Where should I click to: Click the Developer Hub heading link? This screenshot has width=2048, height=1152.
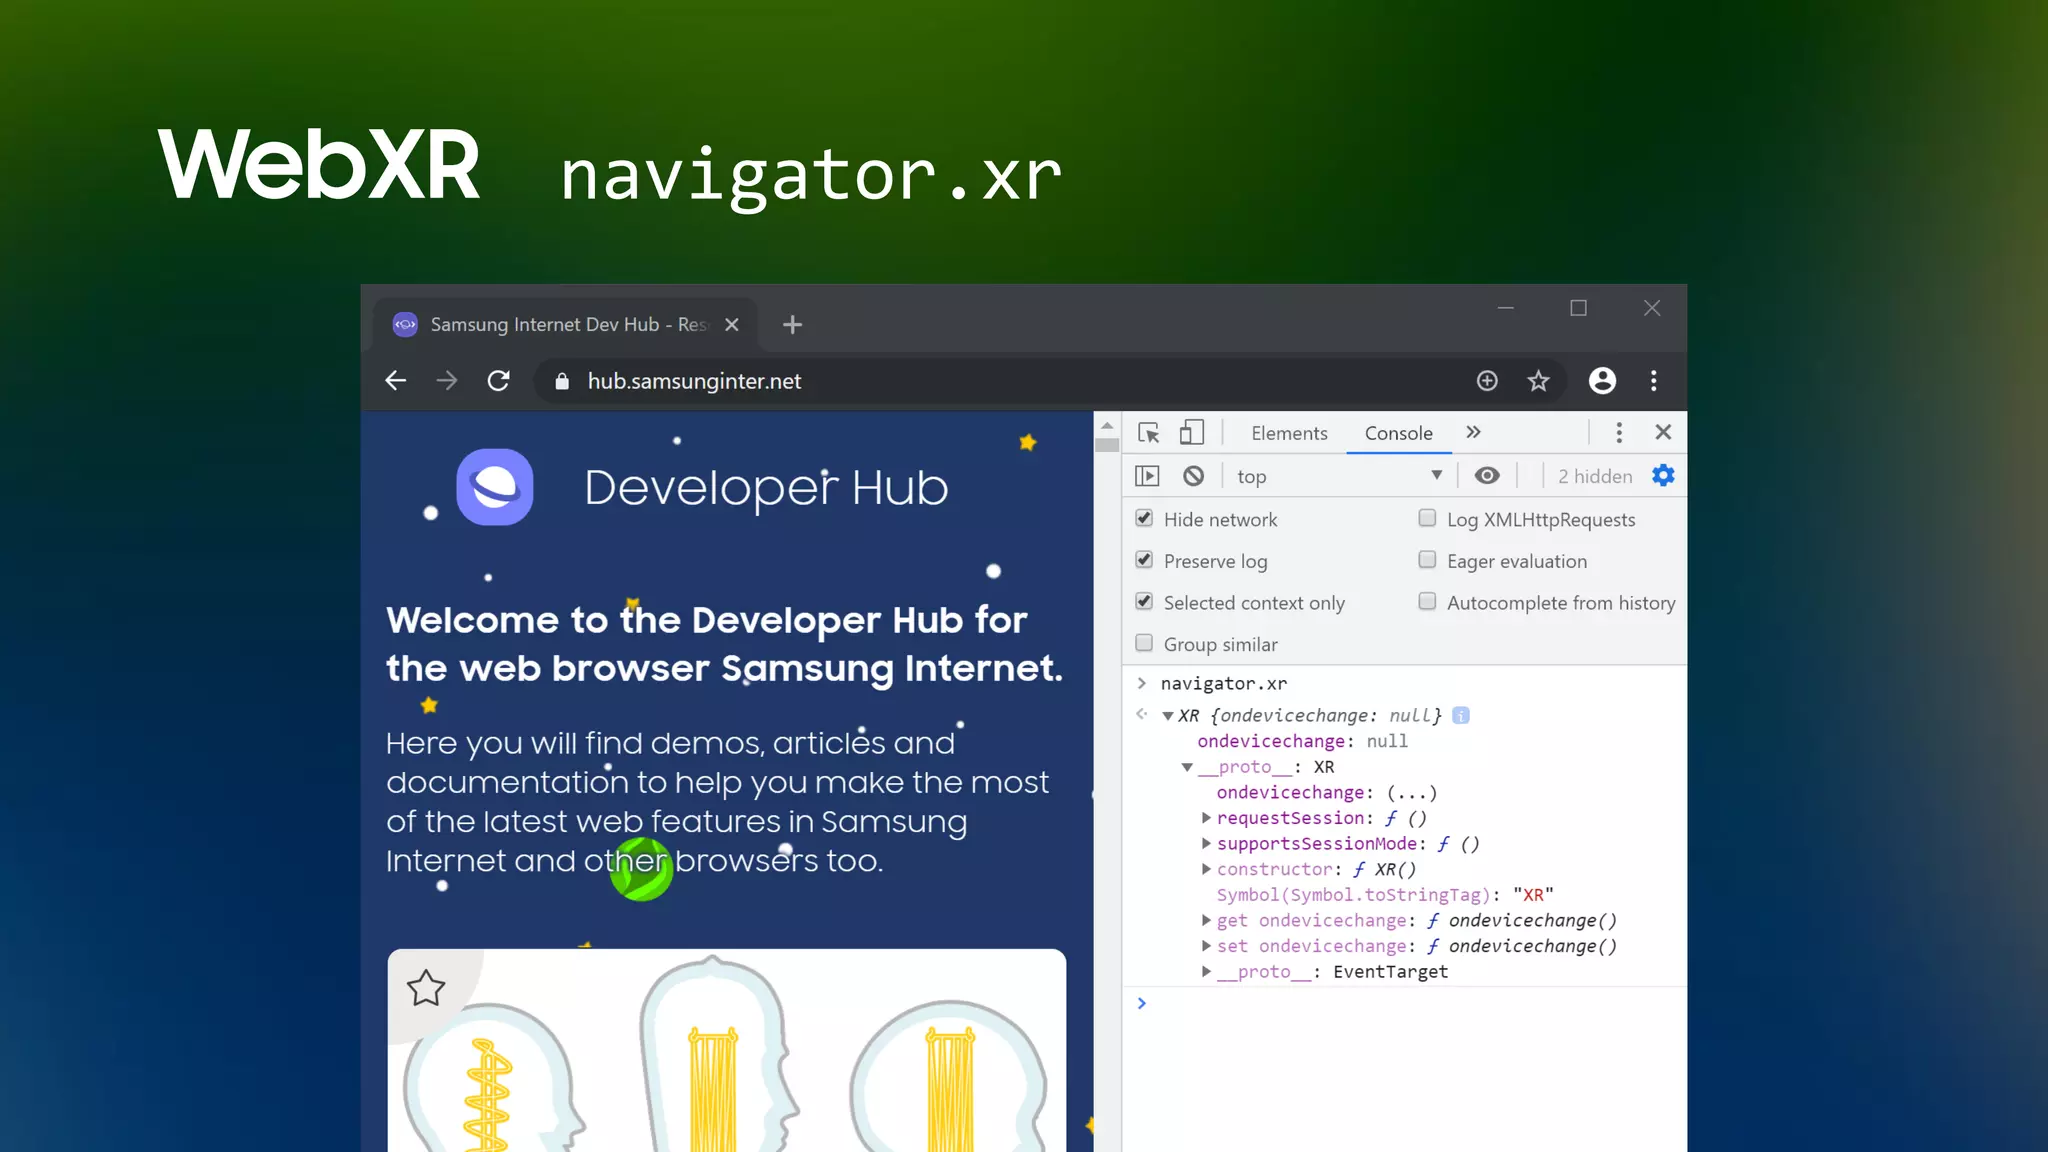pos(766,488)
